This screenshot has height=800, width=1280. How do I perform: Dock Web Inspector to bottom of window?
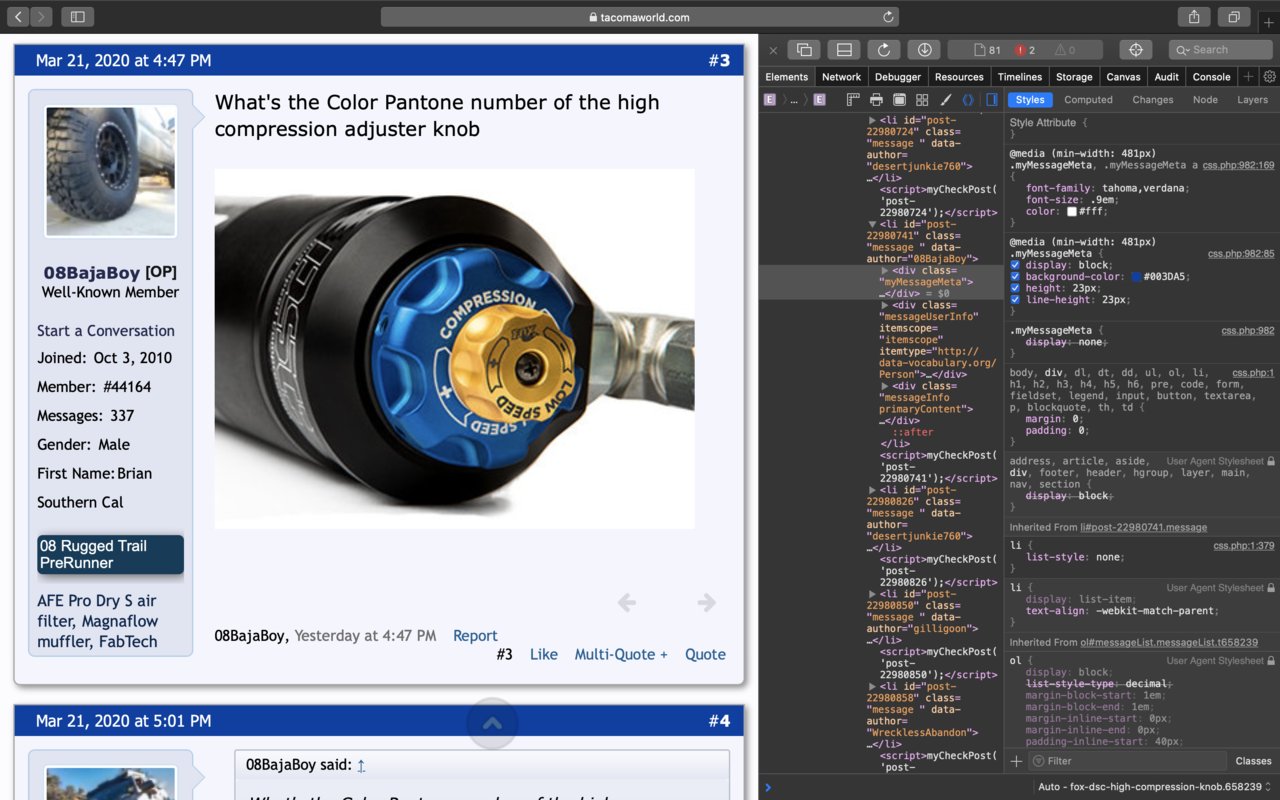(844, 50)
